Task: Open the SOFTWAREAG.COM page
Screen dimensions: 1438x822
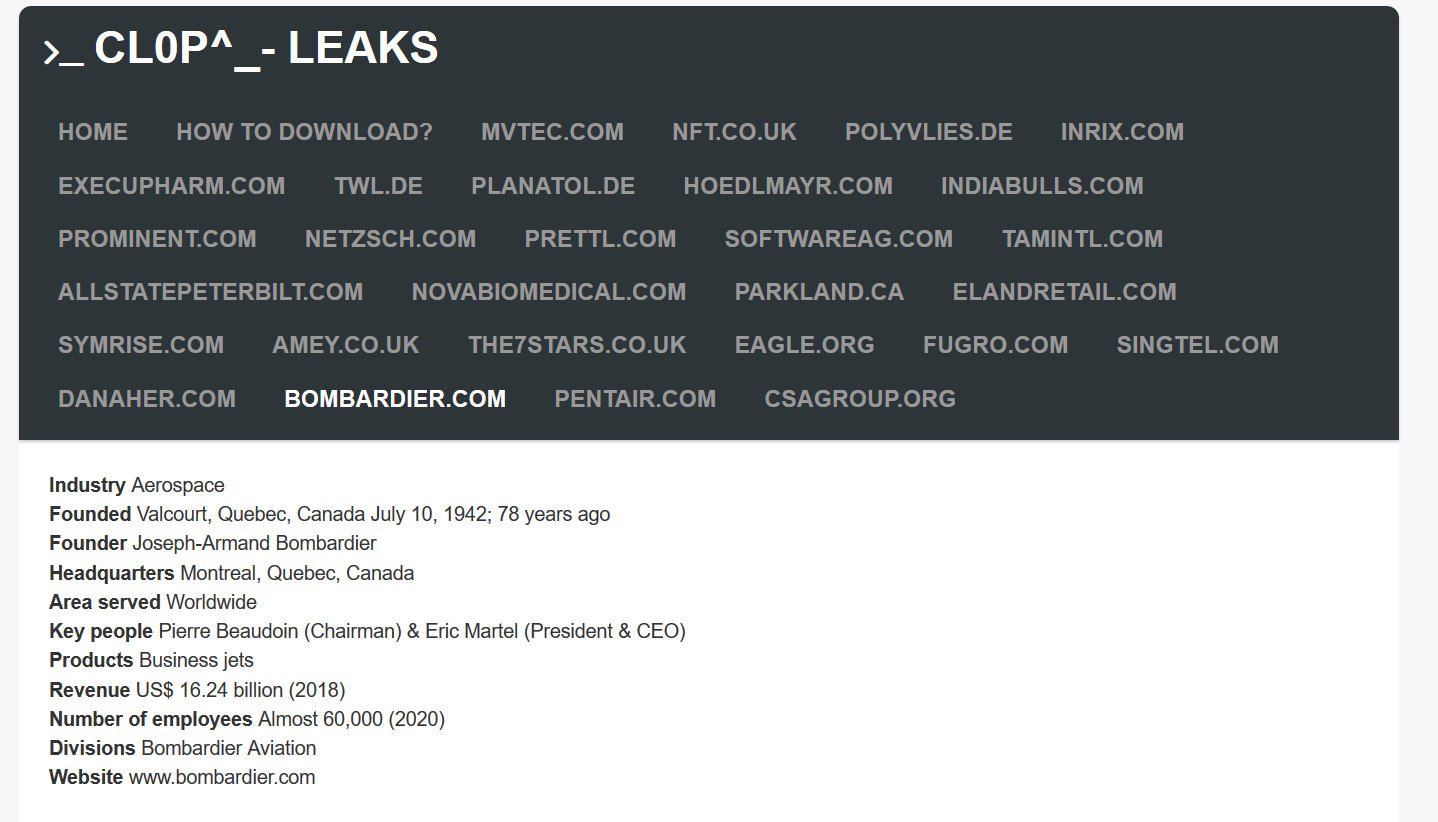Action: tap(838, 239)
